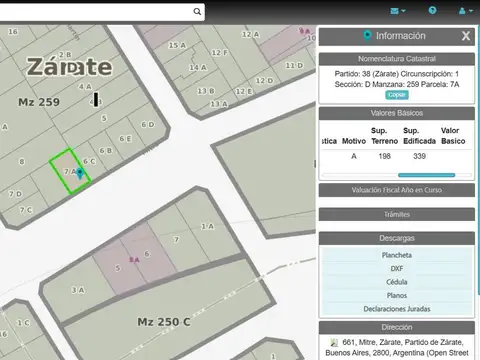Expand the Trámites section
This screenshot has height=360, width=480.
point(397,214)
